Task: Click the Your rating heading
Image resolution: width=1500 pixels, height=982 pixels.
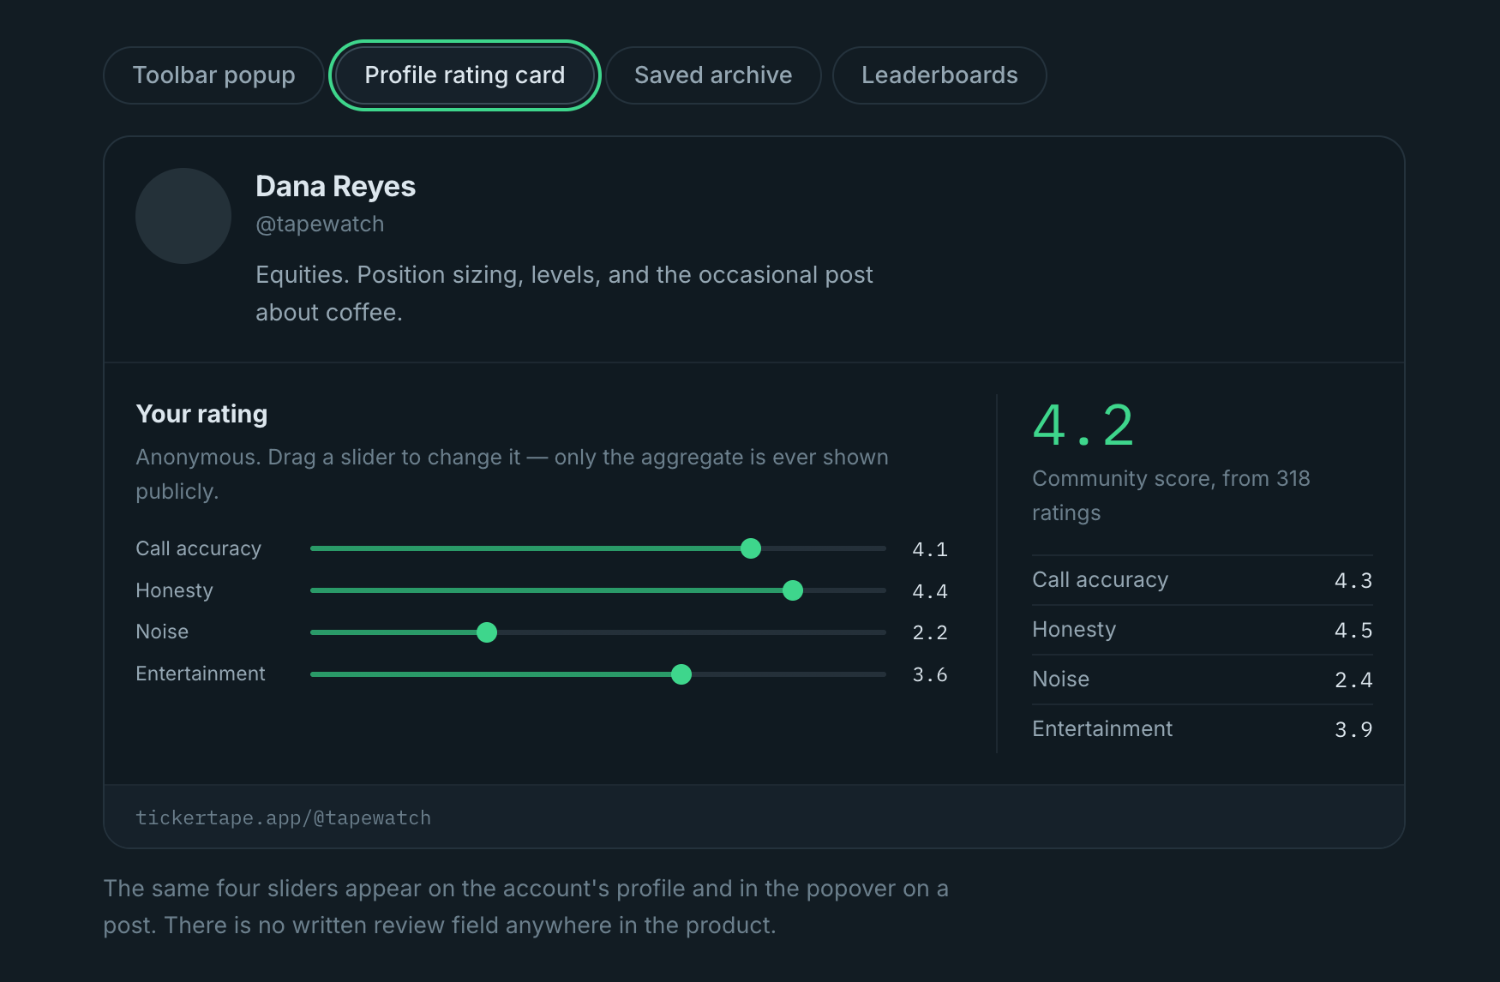Action: tap(202, 414)
